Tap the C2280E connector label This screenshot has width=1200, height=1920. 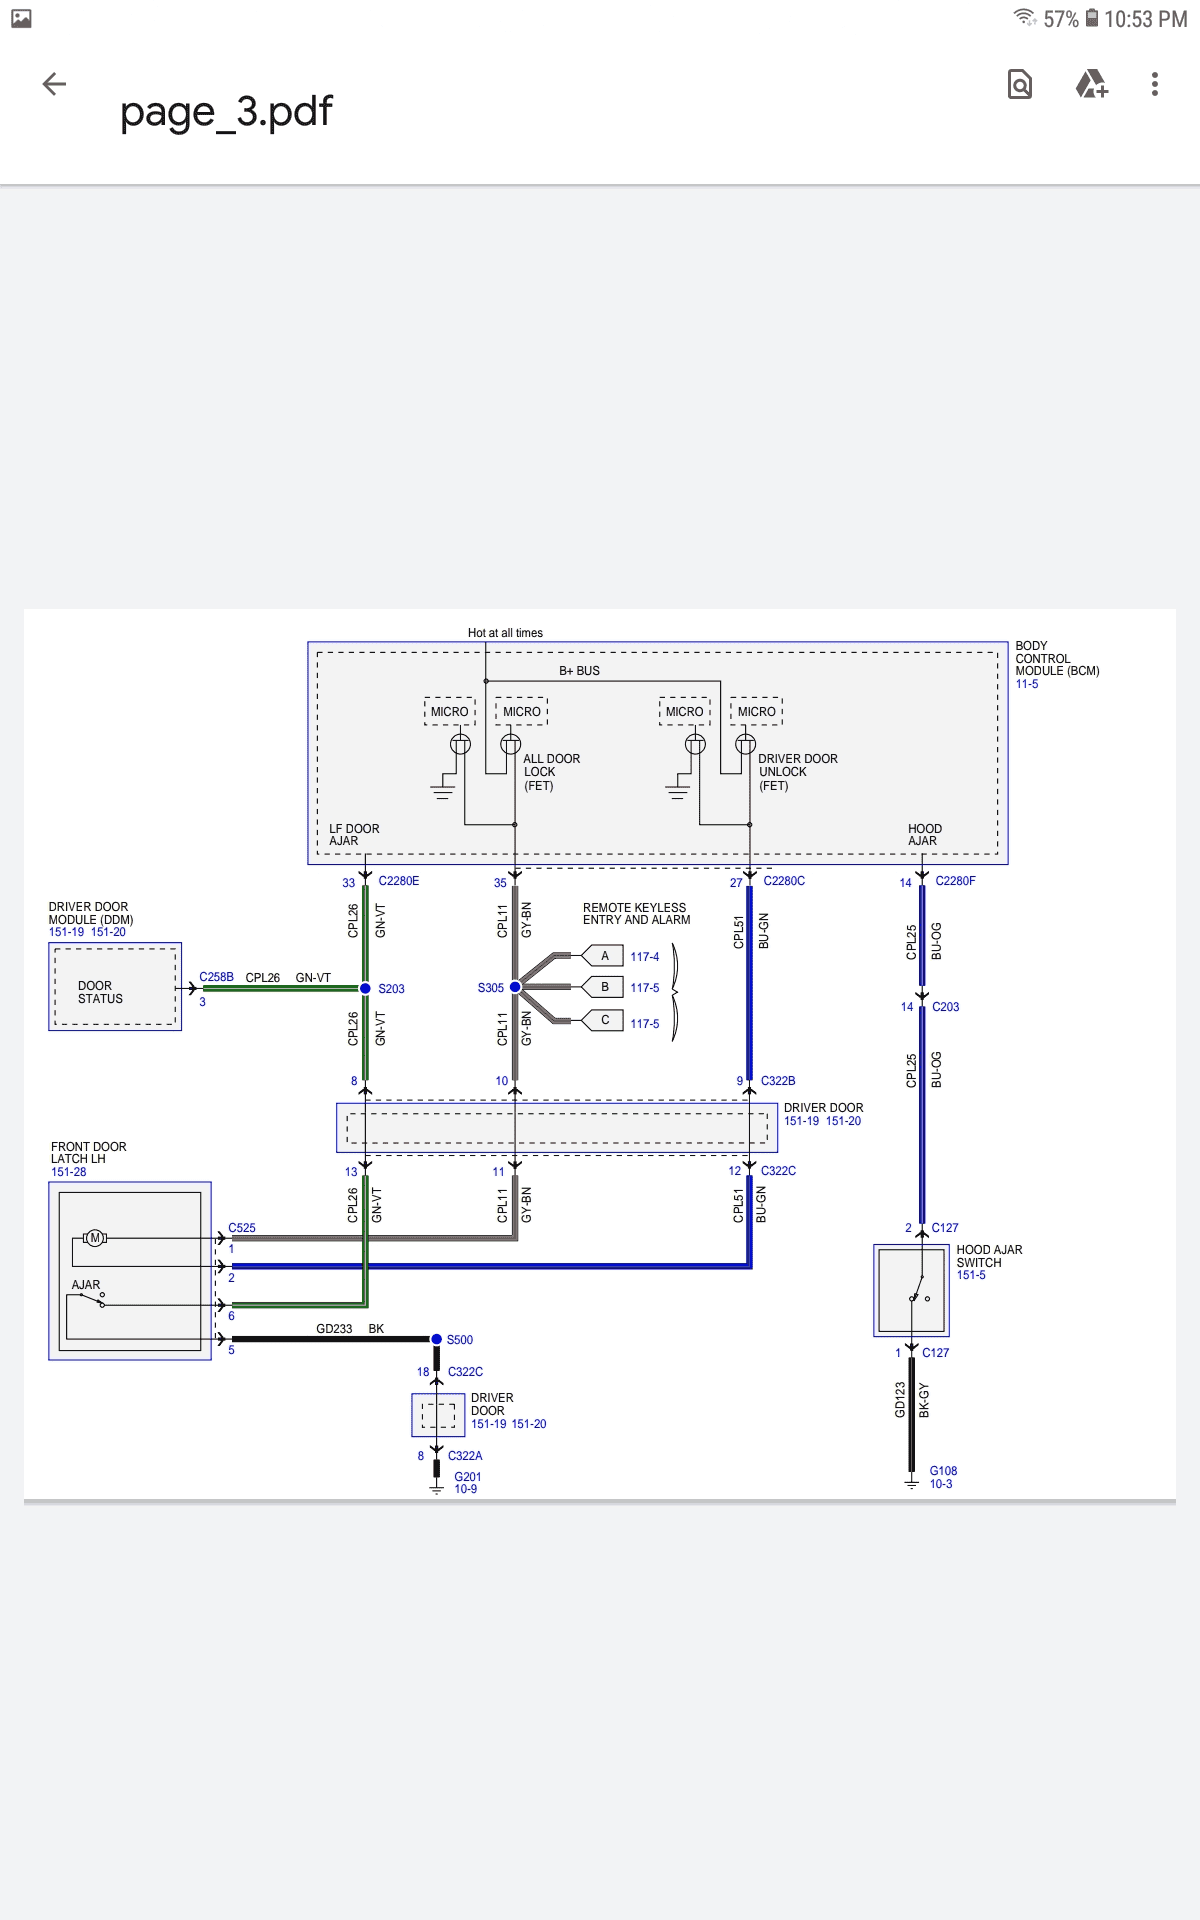[x=399, y=881]
